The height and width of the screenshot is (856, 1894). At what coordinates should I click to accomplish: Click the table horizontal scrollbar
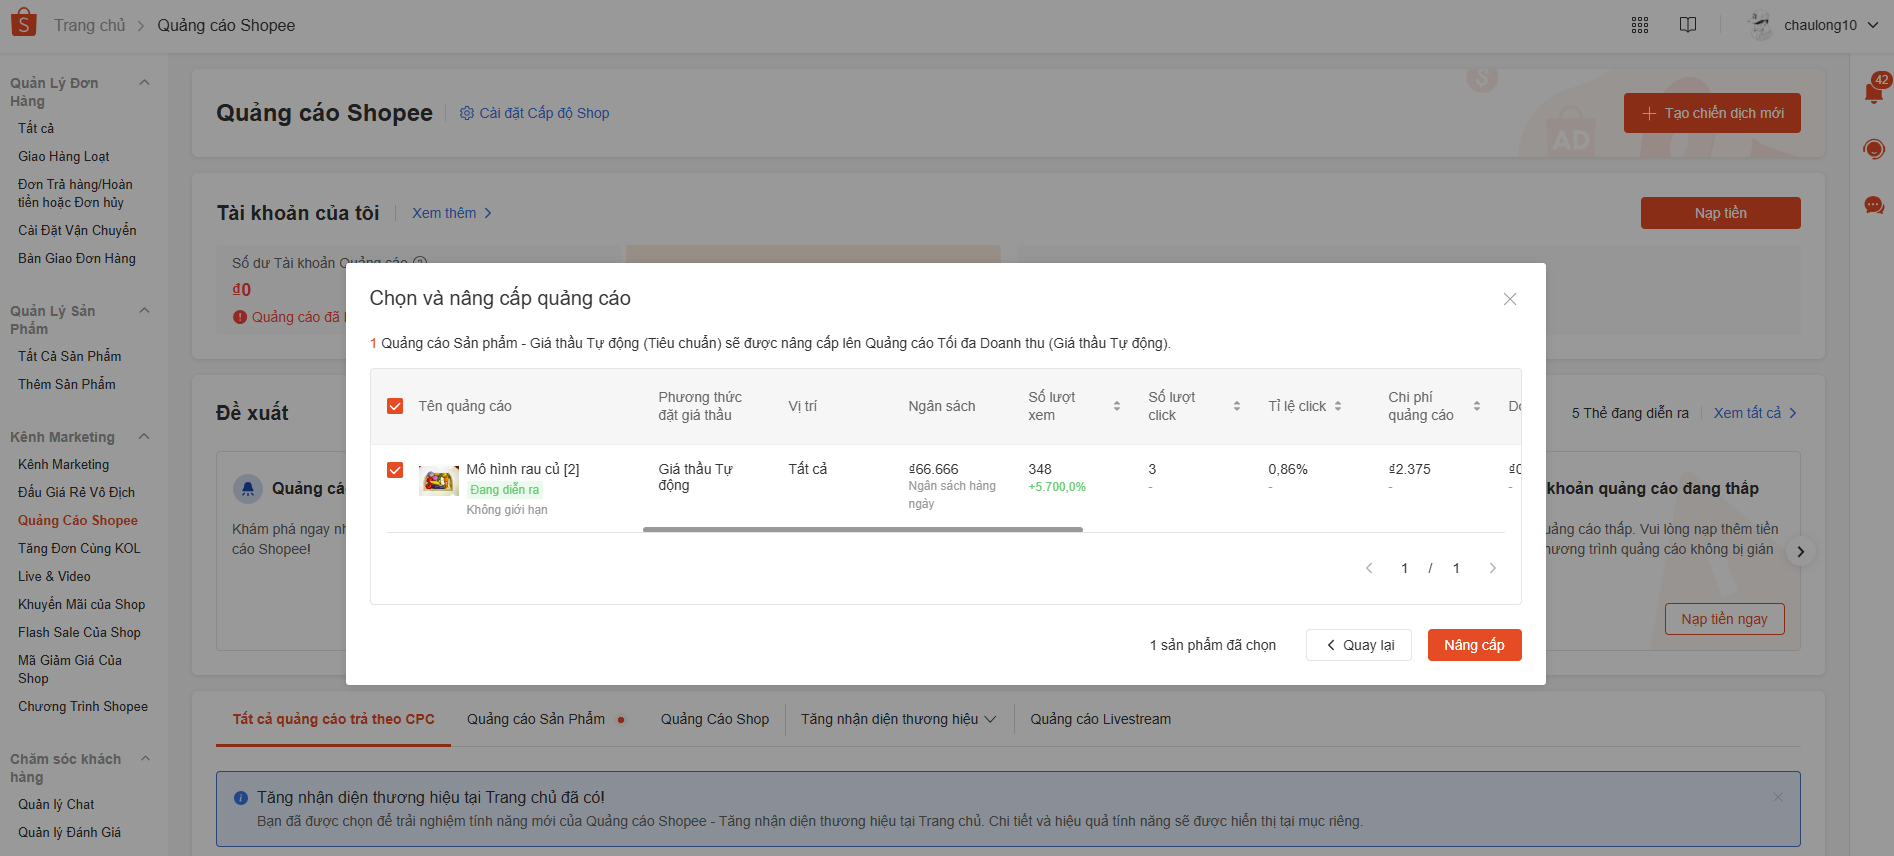click(x=863, y=529)
